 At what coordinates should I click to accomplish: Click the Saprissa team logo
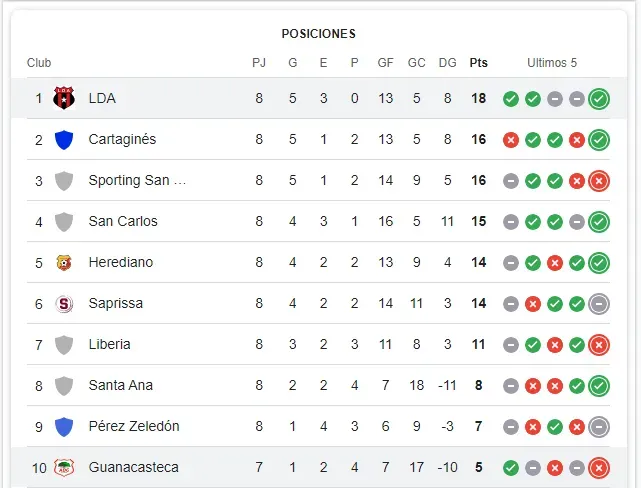[x=64, y=303]
